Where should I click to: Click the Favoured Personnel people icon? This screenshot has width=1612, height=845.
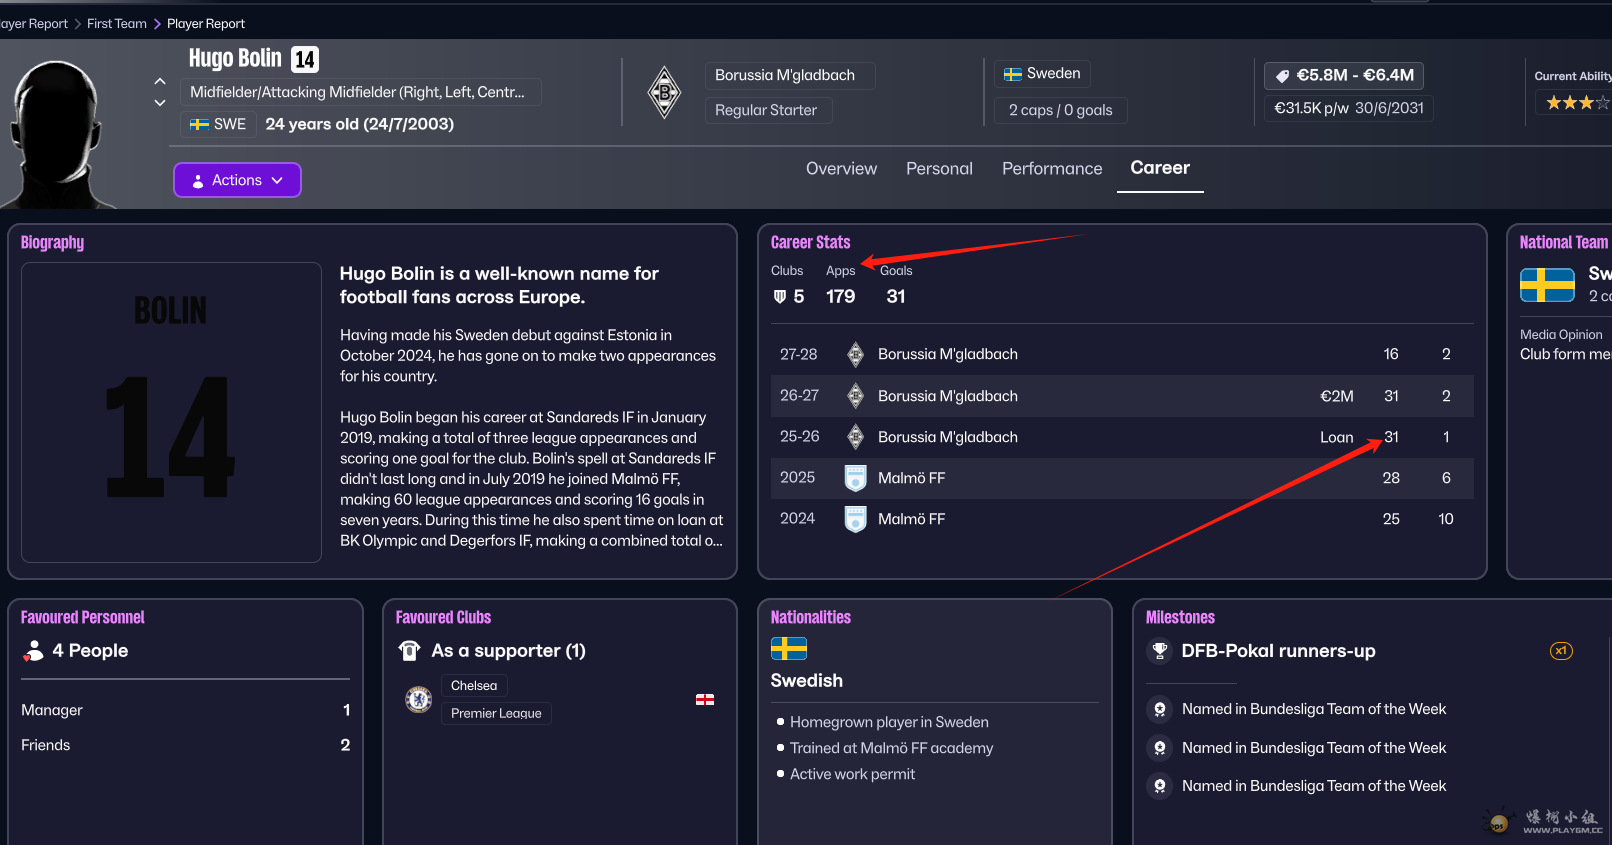pyautogui.click(x=34, y=651)
